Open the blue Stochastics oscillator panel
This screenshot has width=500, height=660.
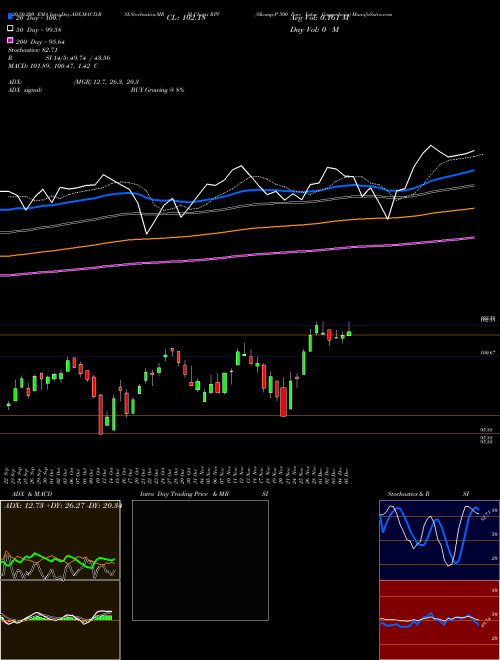click(439, 540)
